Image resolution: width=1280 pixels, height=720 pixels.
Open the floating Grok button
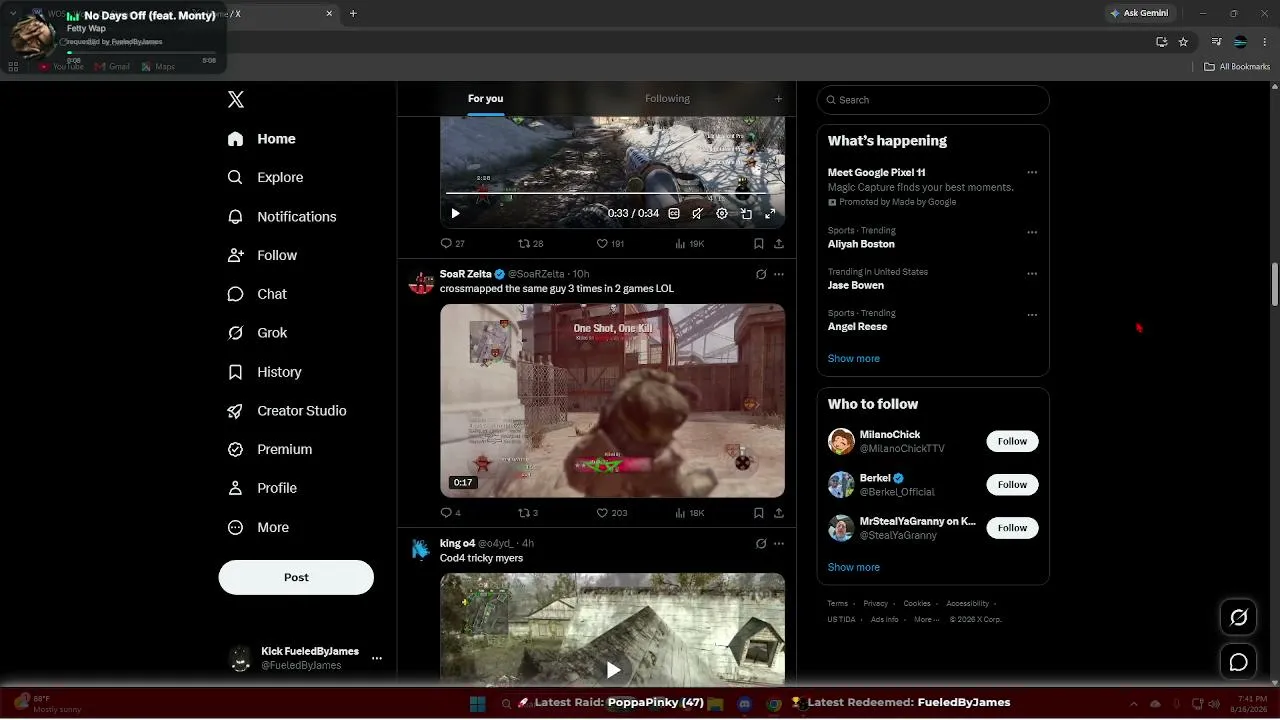point(1238,618)
